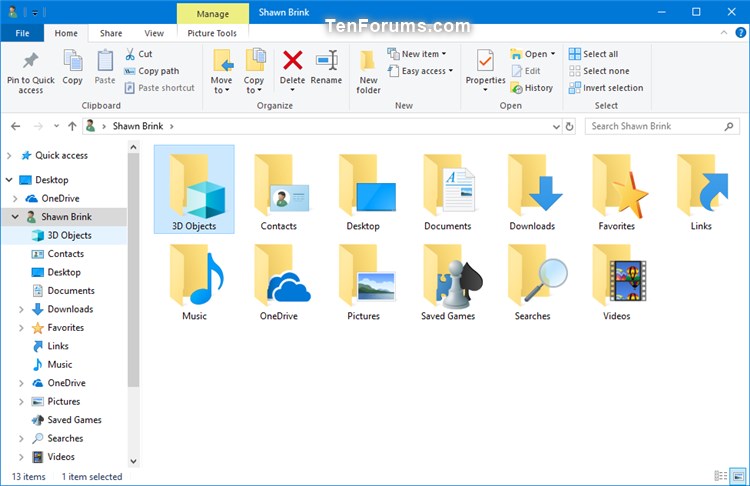Switch to the Share ribbon tab
Image resolution: width=750 pixels, height=486 pixels.
click(111, 33)
